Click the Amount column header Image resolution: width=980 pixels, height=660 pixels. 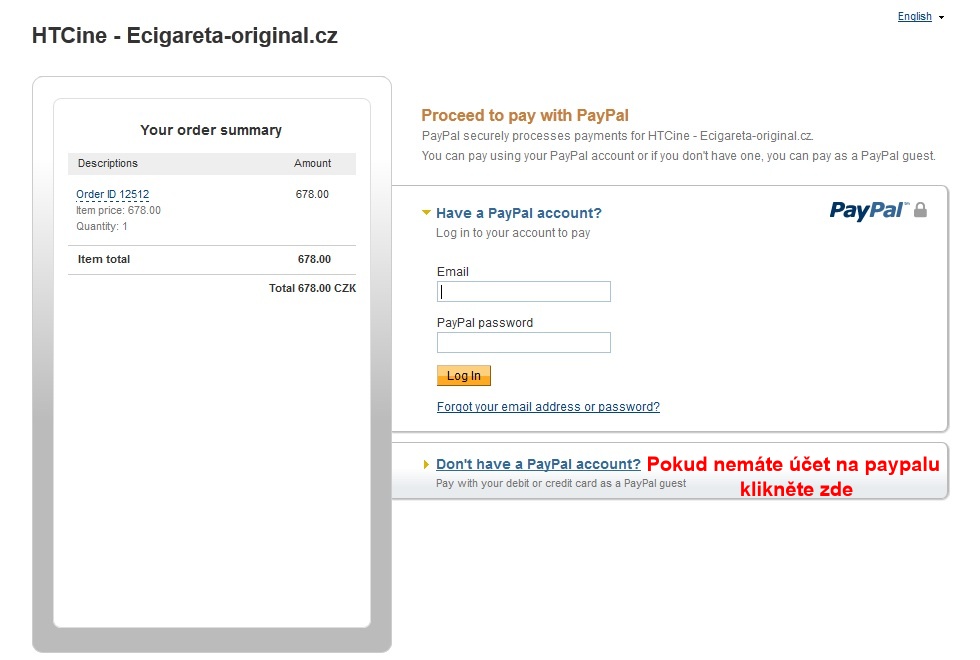pyautogui.click(x=312, y=163)
